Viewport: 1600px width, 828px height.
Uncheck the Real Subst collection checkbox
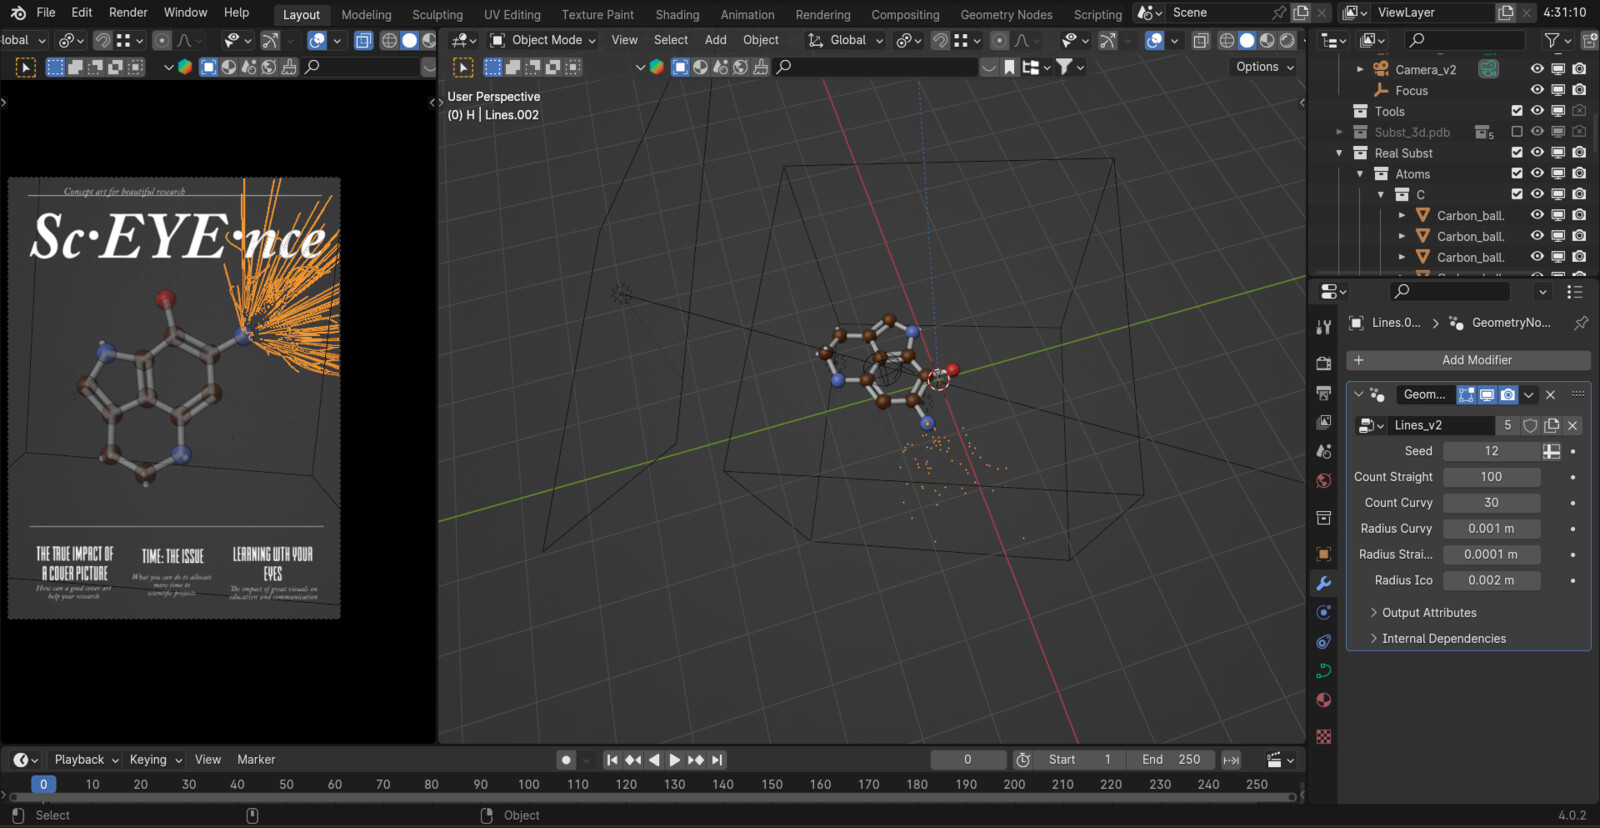[x=1517, y=153]
